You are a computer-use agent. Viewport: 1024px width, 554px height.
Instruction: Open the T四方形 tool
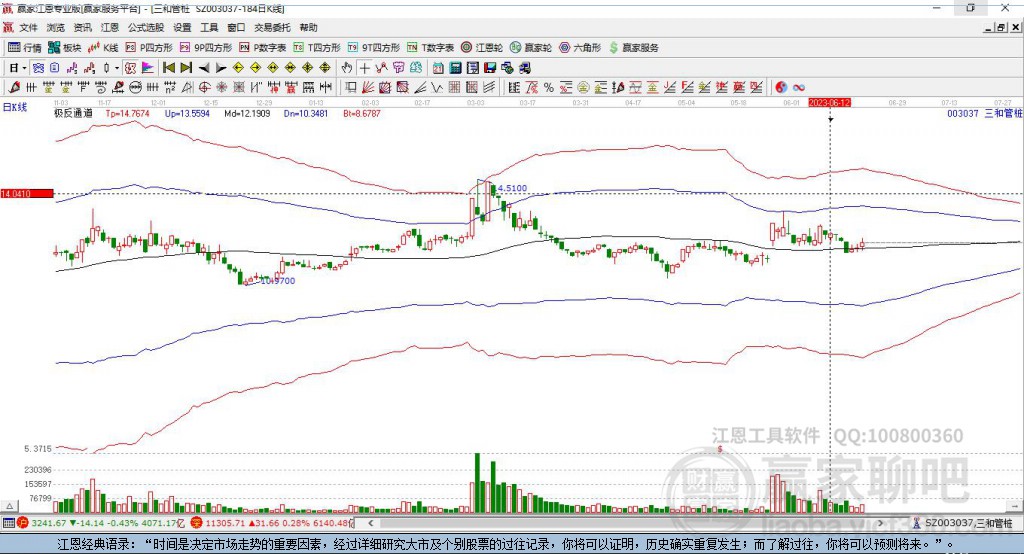pyautogui.click(x=317, y=48)
